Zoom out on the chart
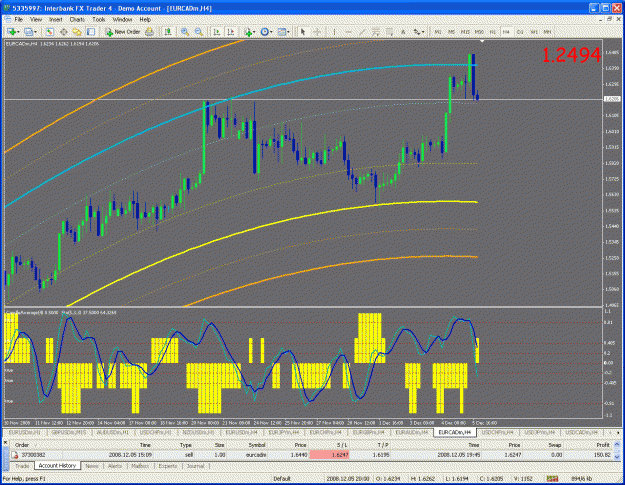This screenshot has width=625, height=485. coord(199,32)
